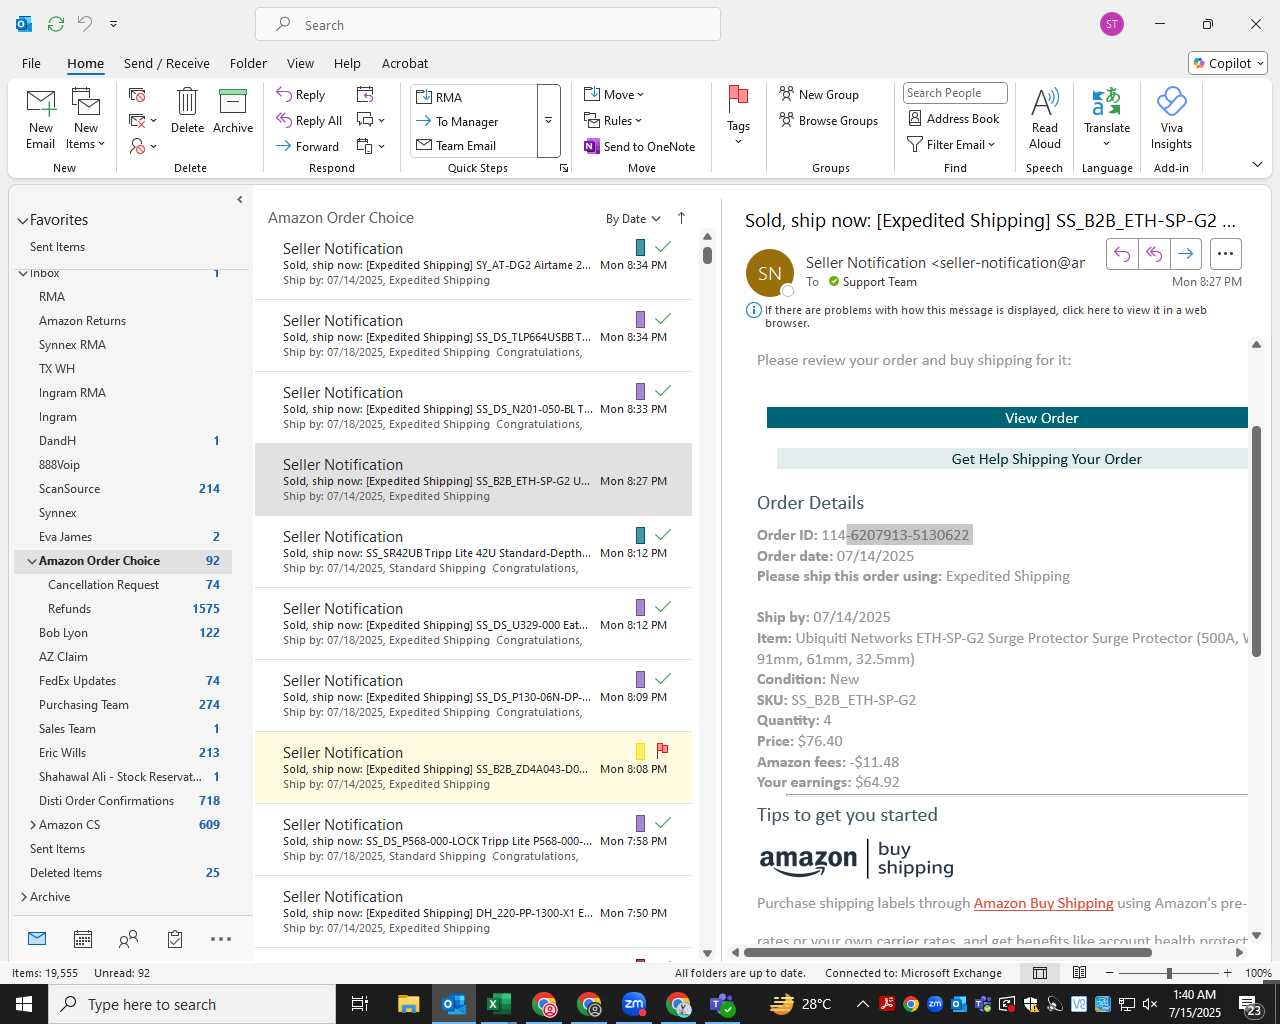1280x1024 pixels.
Task: Expand the Move dropdown
Action: tap(615, 95)
